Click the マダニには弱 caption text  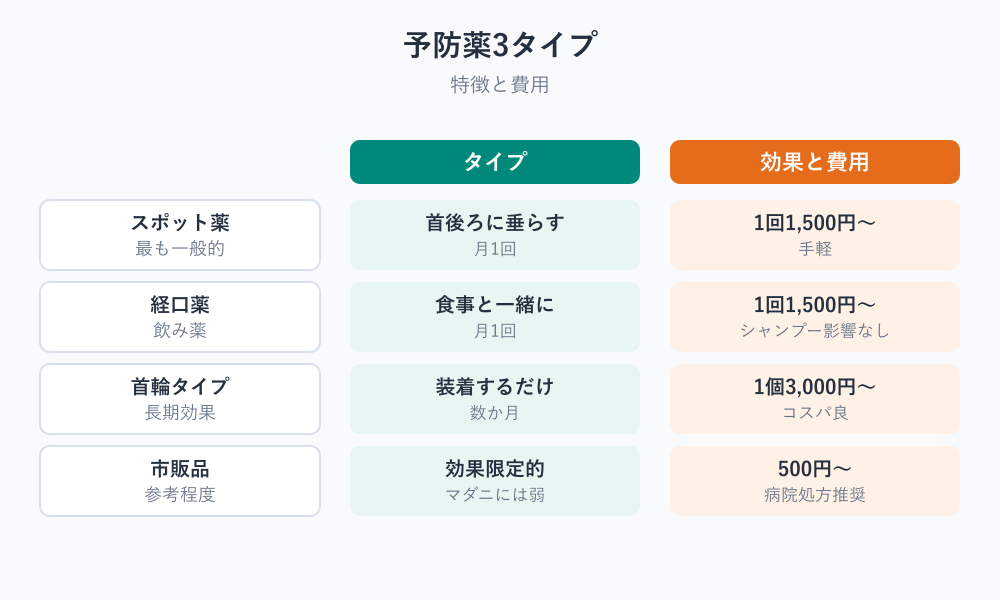(494, 495)
